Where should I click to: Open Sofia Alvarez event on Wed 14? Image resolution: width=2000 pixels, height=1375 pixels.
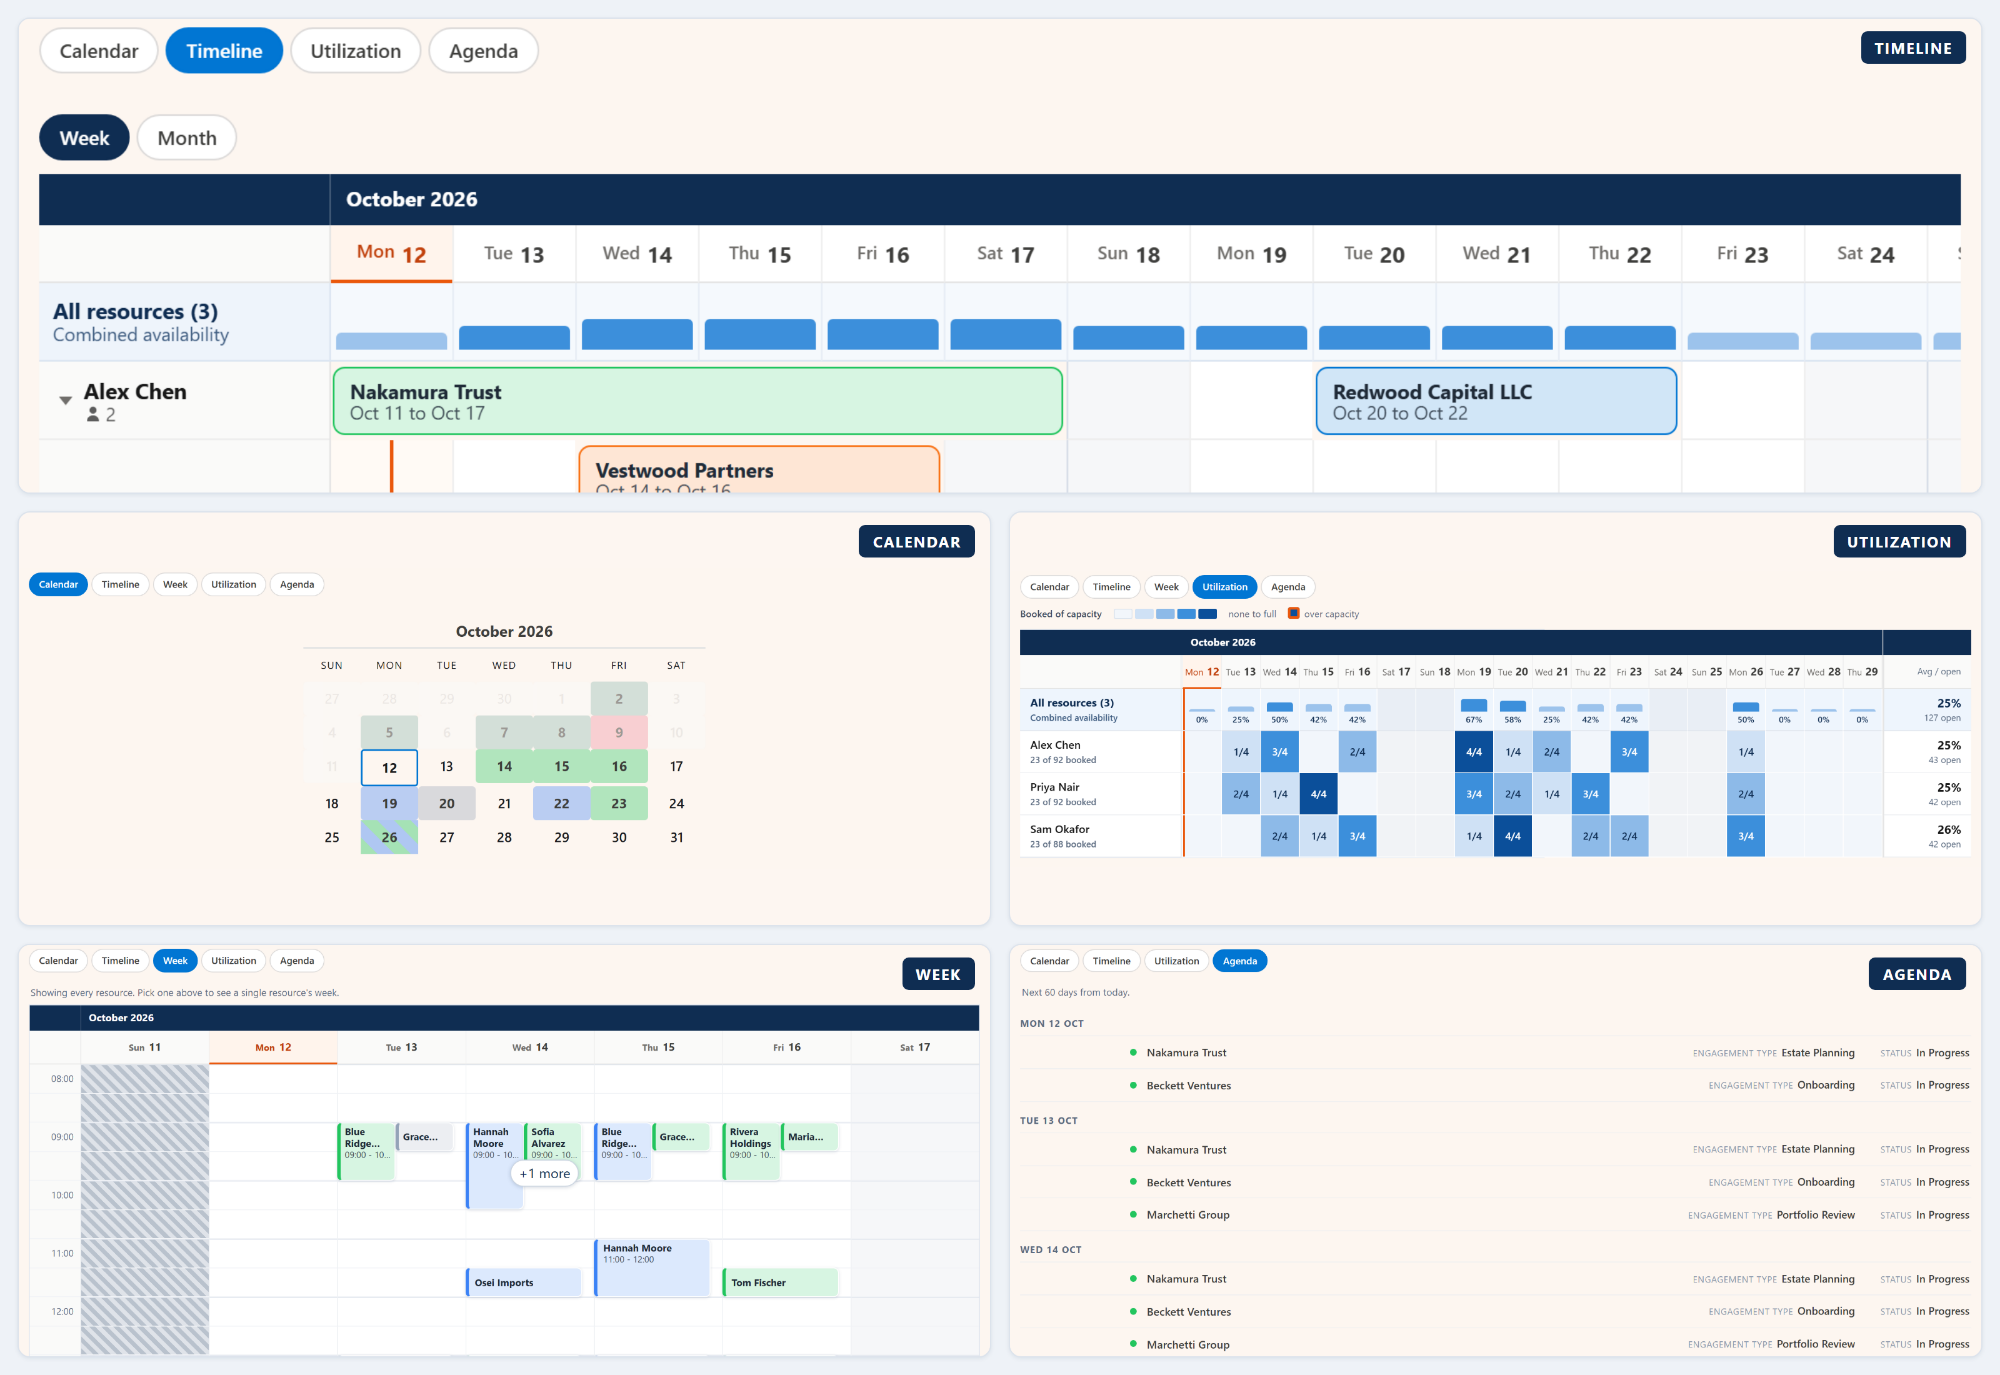(x=553, y=1142)
